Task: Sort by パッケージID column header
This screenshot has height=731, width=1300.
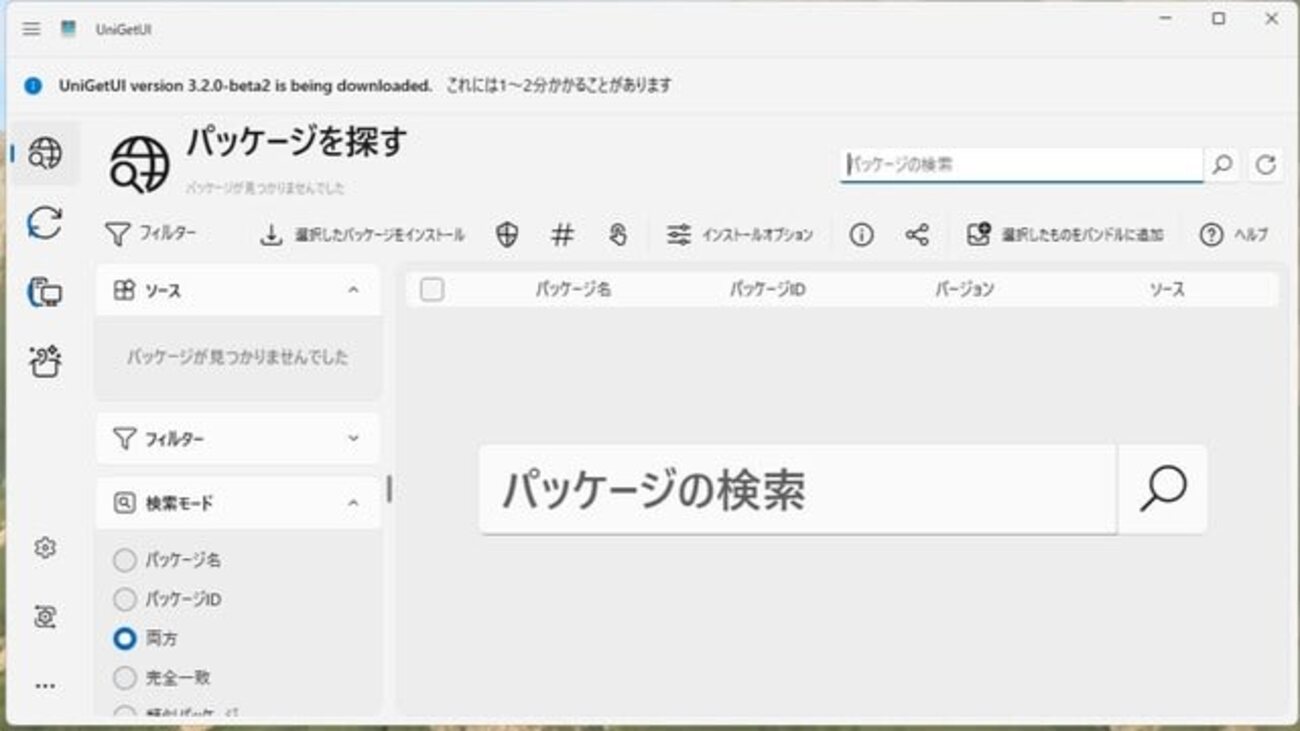Action: [x=767, y=290]
